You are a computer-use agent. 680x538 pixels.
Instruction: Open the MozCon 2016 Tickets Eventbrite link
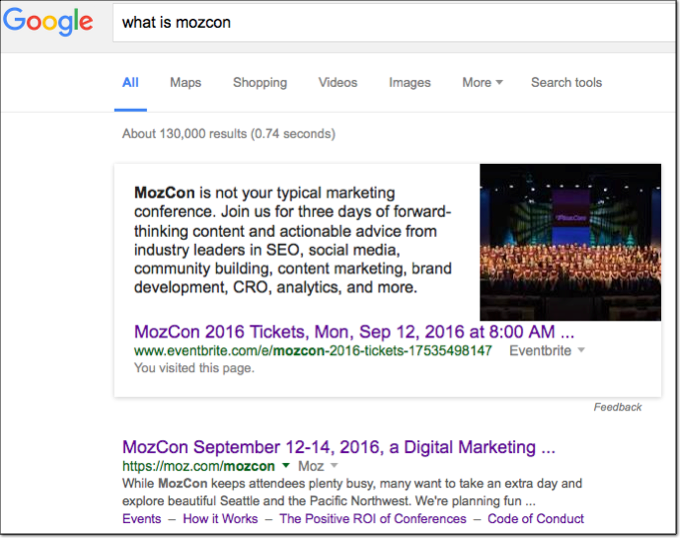[354, 332]
